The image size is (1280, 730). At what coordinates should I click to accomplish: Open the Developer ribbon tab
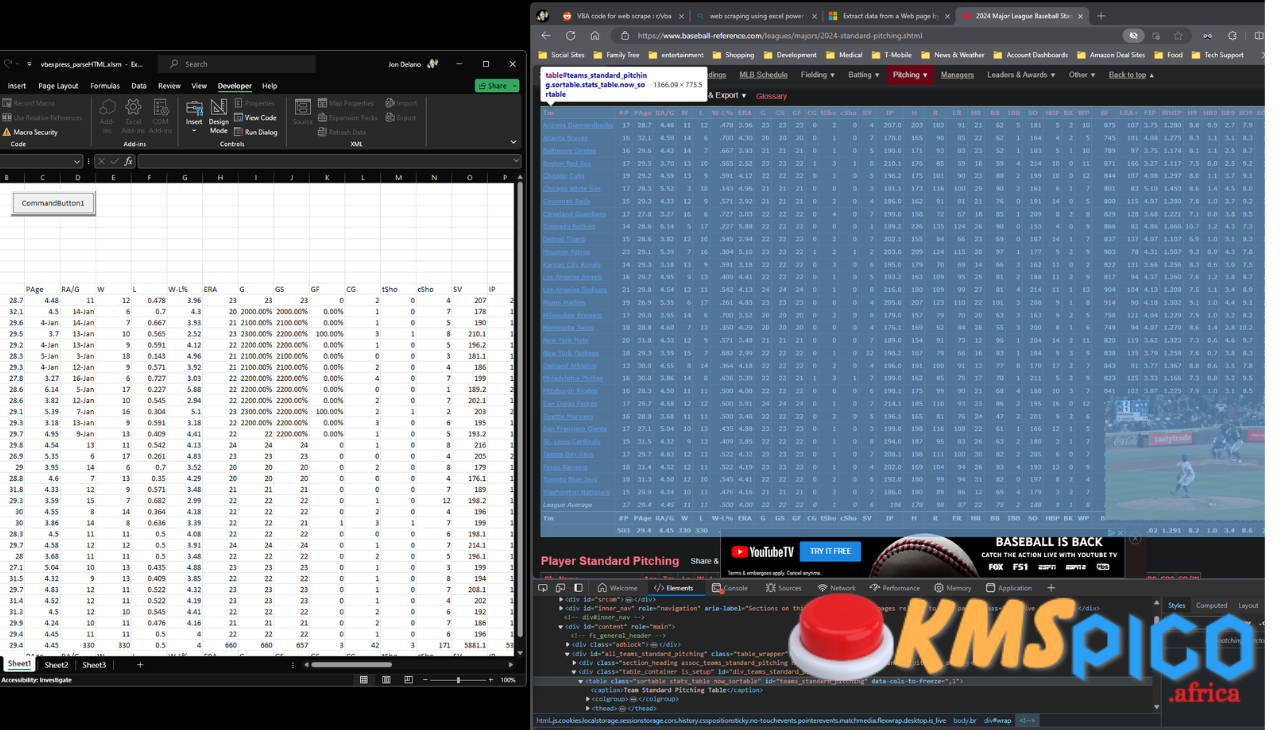235,86
